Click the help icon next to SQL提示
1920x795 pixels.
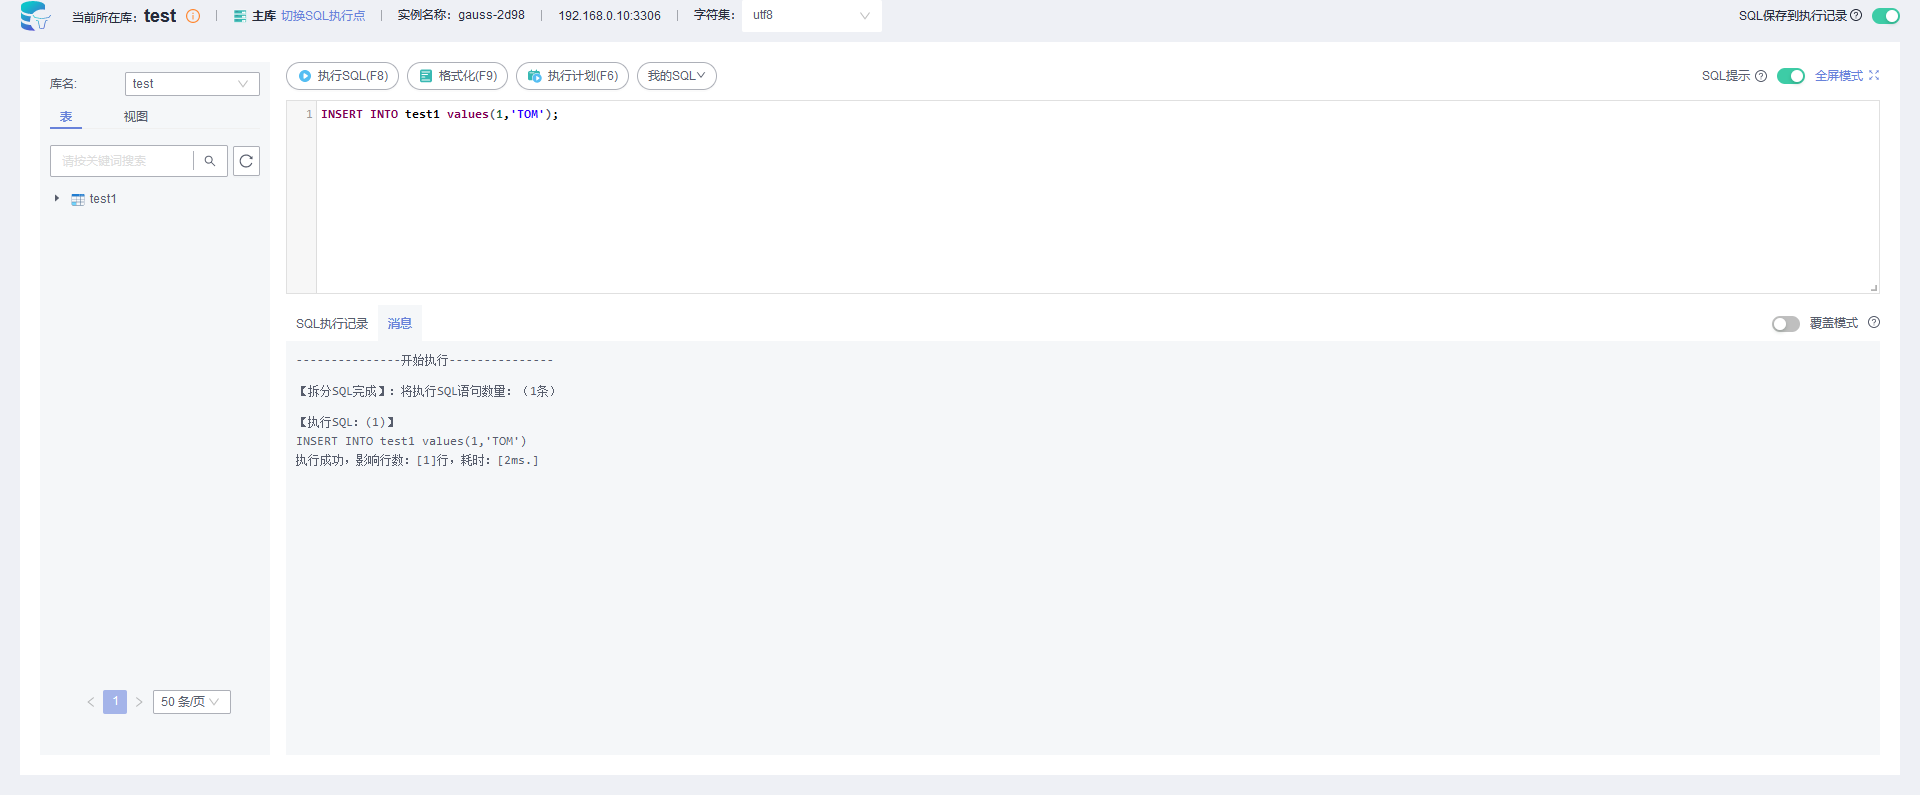pos(1761,76)
